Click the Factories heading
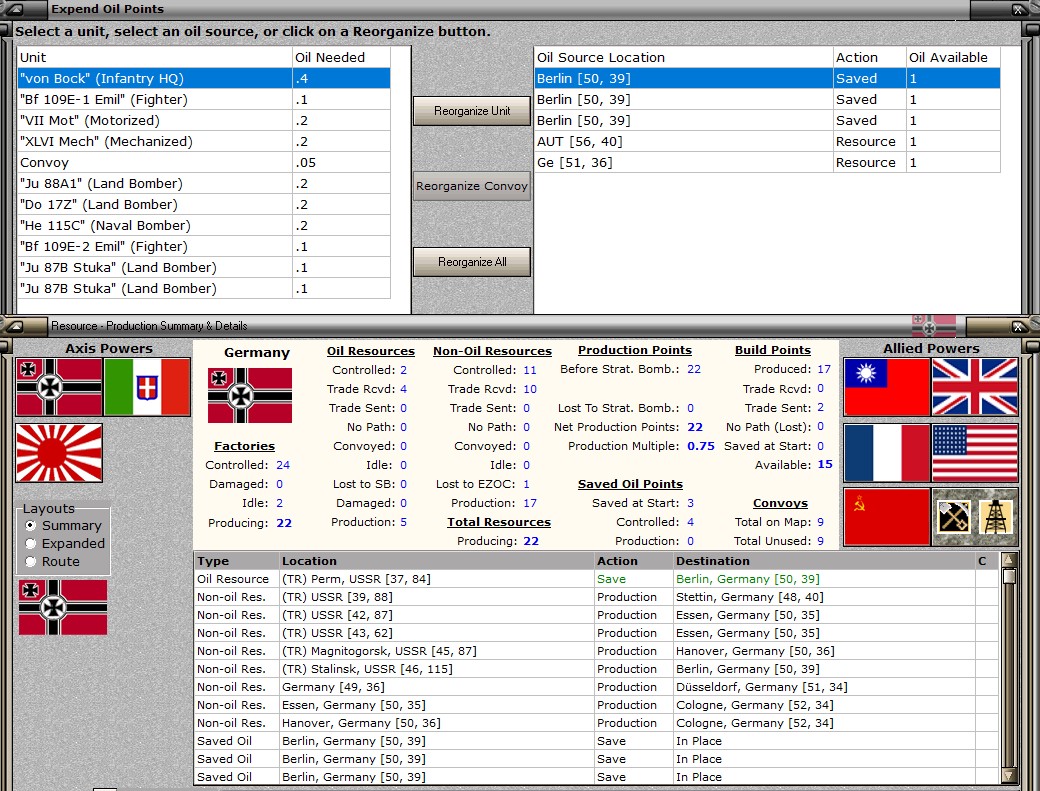1040x791 pixels. pos(244,446)
